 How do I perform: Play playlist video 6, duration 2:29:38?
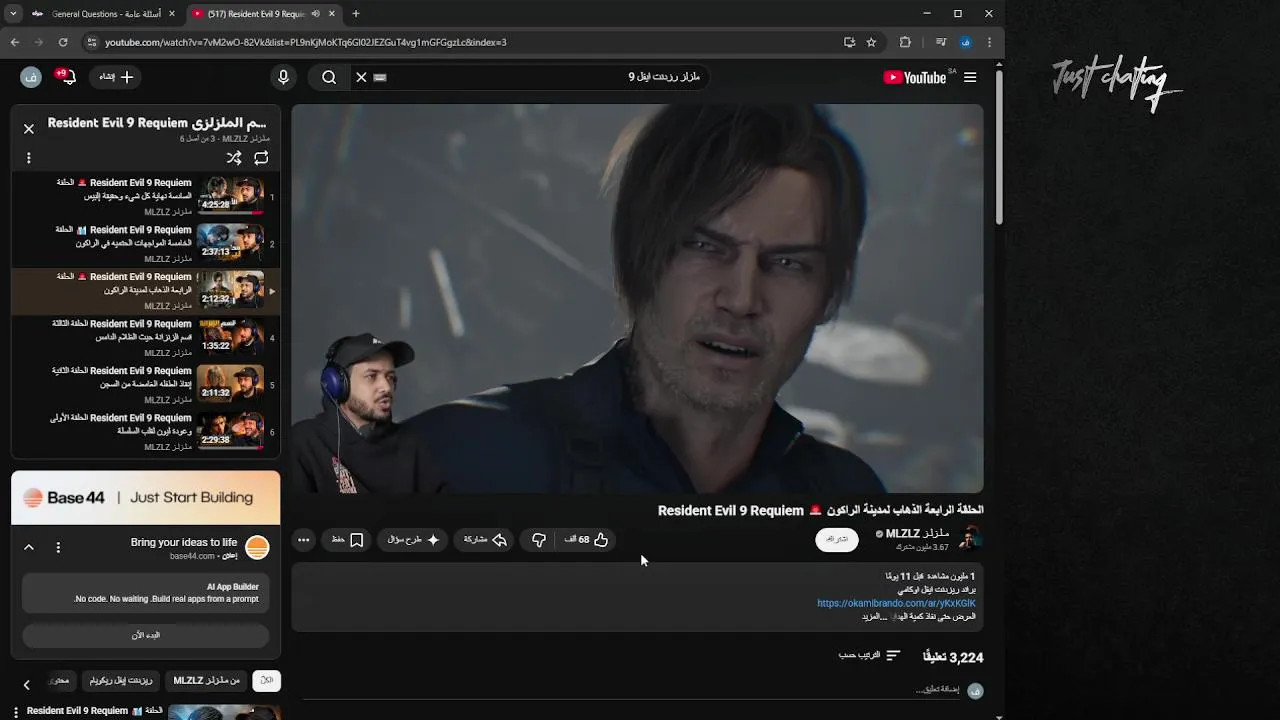[146, 432]
